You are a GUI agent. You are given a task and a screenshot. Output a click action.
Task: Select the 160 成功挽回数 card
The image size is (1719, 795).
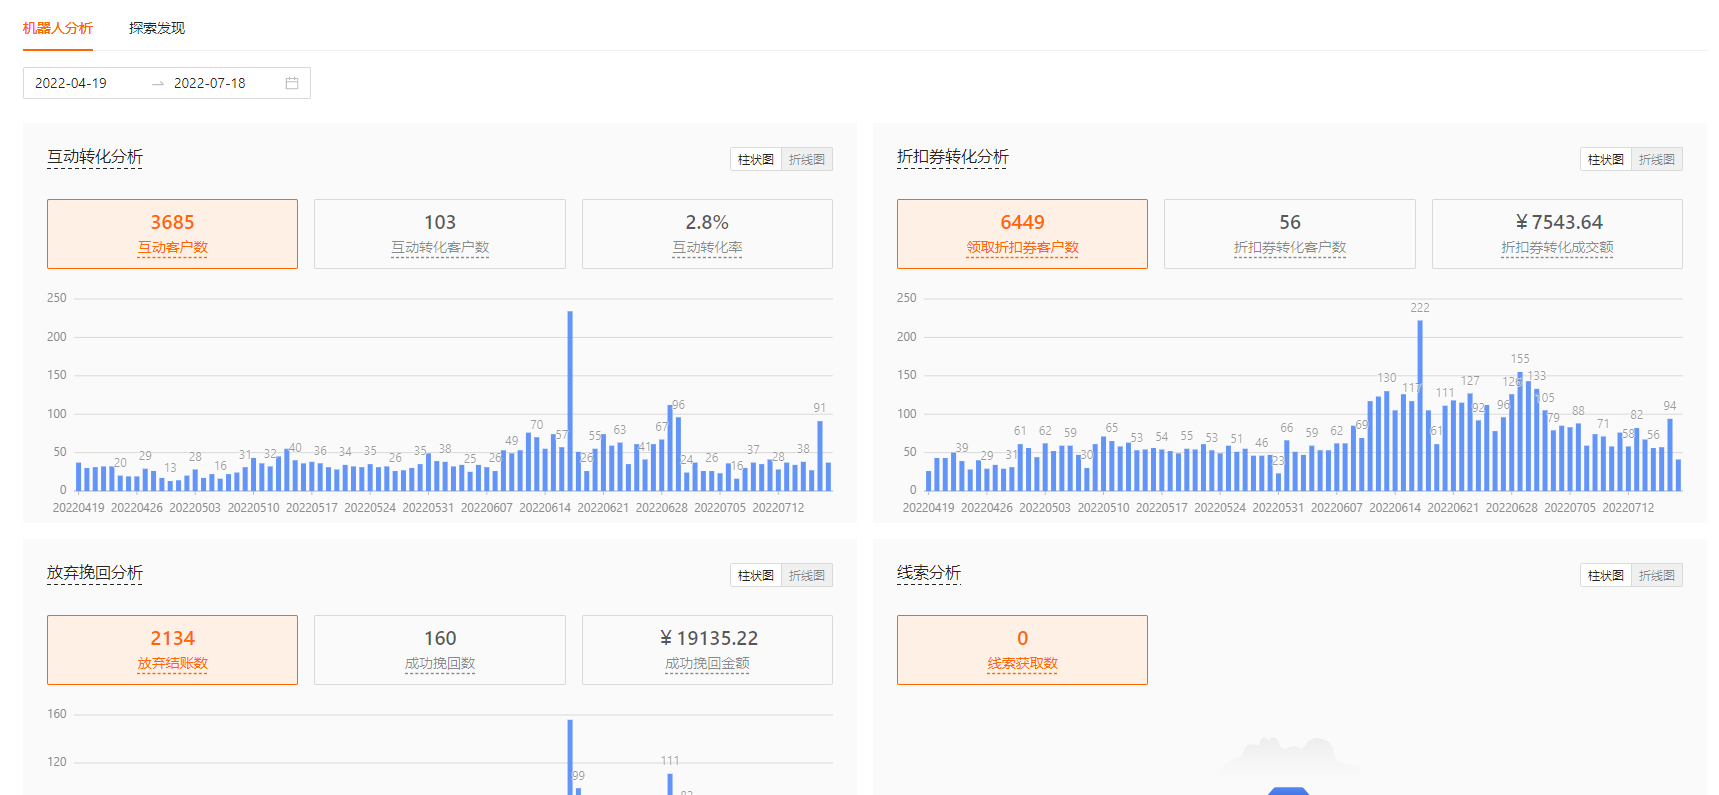(440, 650)
